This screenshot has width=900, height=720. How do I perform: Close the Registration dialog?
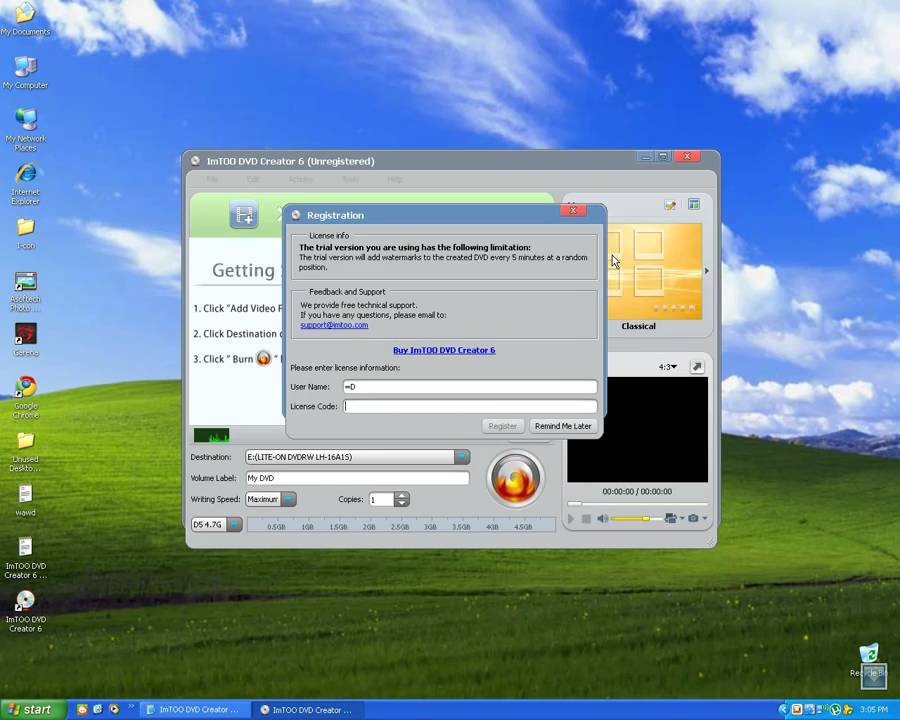click(573, 210)
